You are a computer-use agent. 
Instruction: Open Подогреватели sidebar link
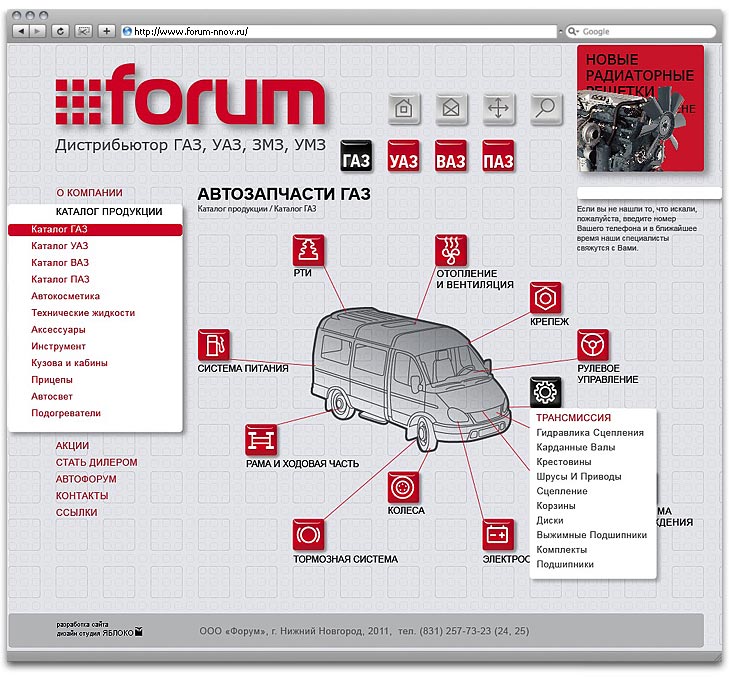click(66, 413)
